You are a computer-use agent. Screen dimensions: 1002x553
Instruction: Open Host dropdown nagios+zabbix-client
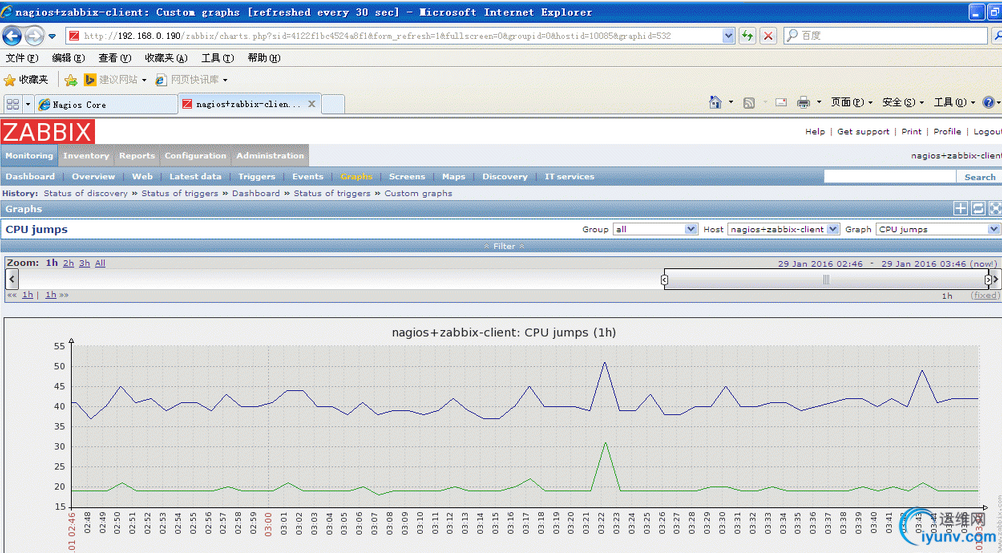point(783,229)
